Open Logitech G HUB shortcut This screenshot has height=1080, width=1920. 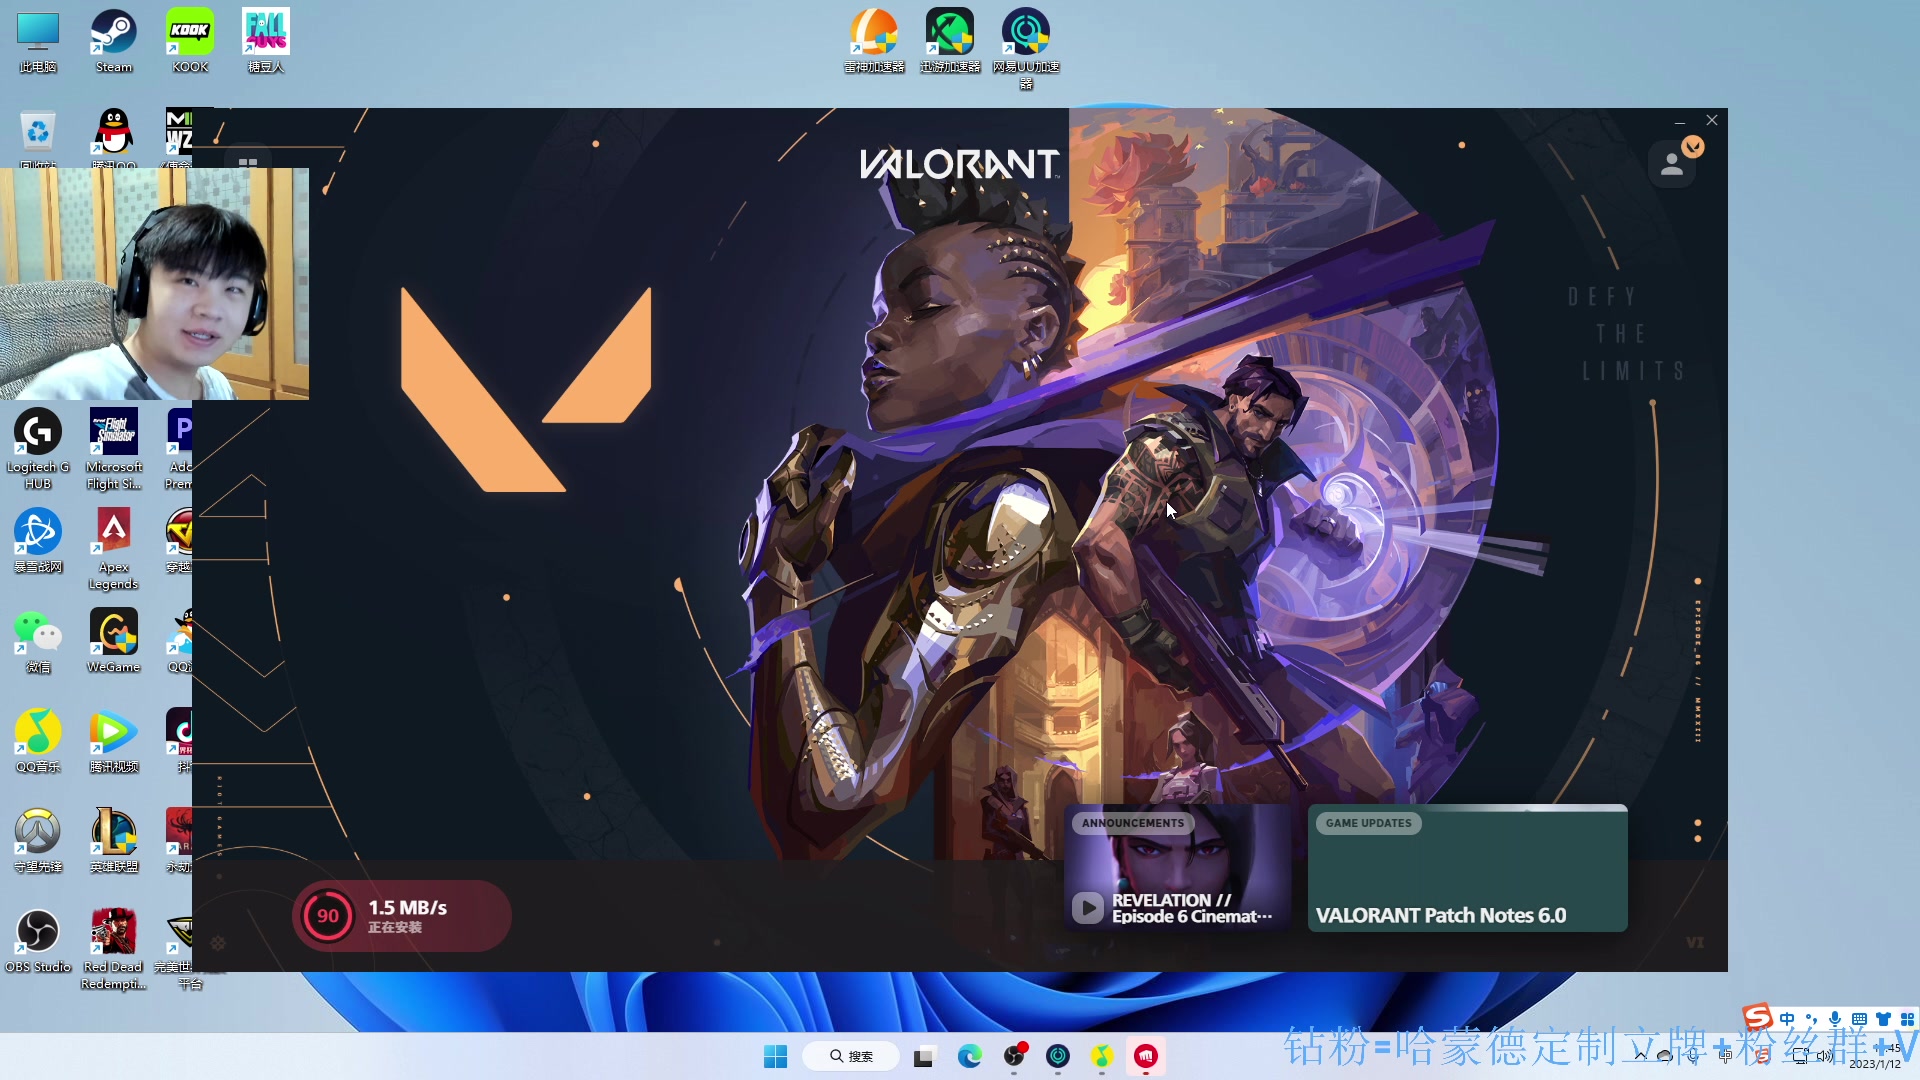point(38,449)
